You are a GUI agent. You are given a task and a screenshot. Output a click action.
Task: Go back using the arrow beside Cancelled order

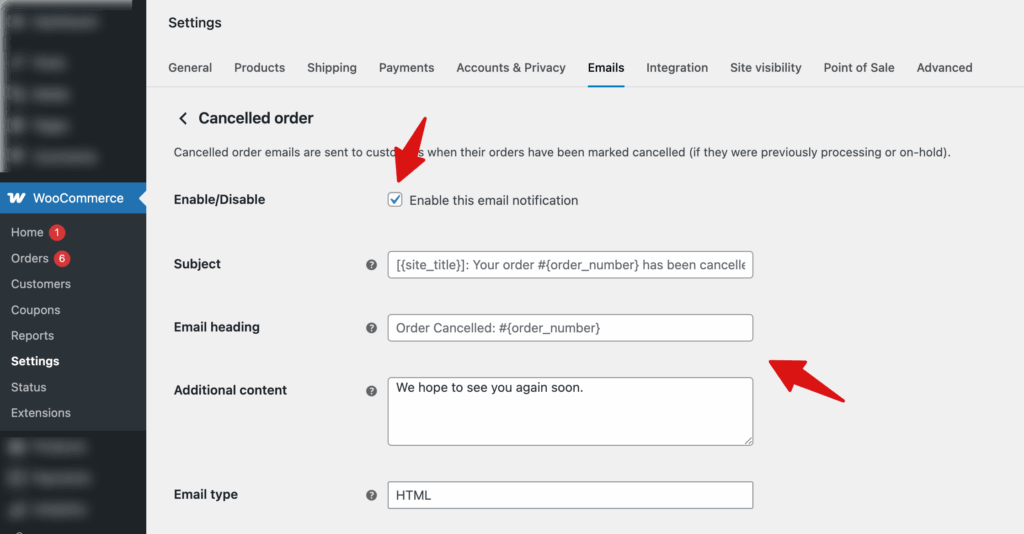[183, 118]
